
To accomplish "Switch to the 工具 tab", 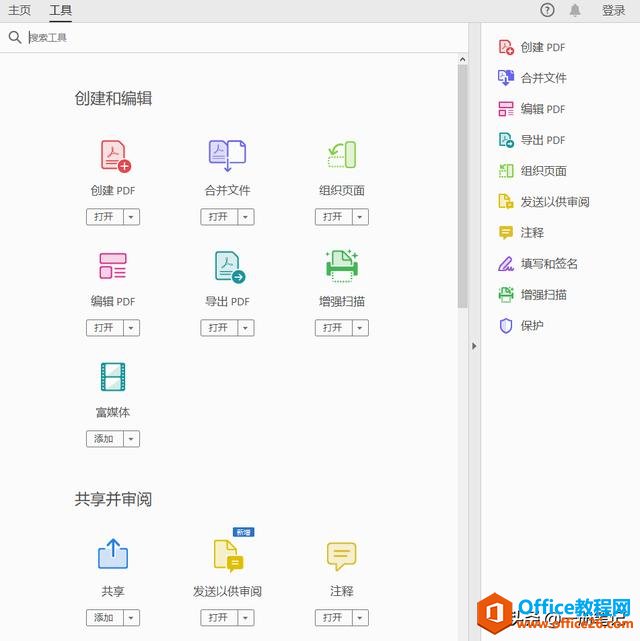I will tap(60, 10).
